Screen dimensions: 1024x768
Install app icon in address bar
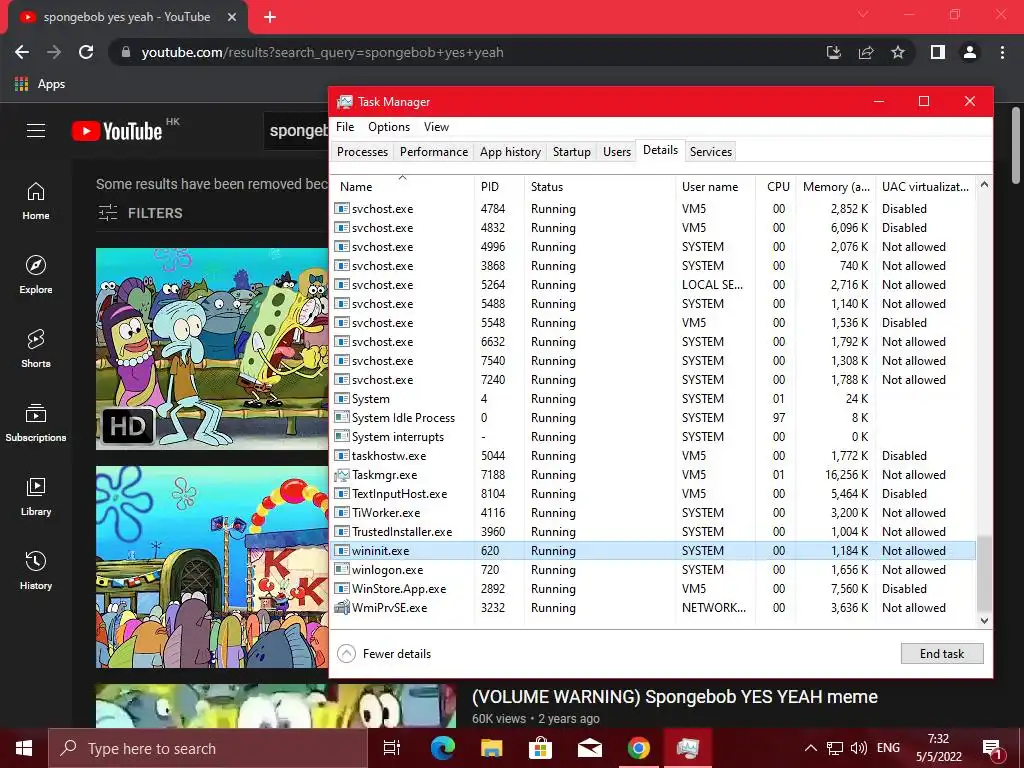click(x=834, y=52)
